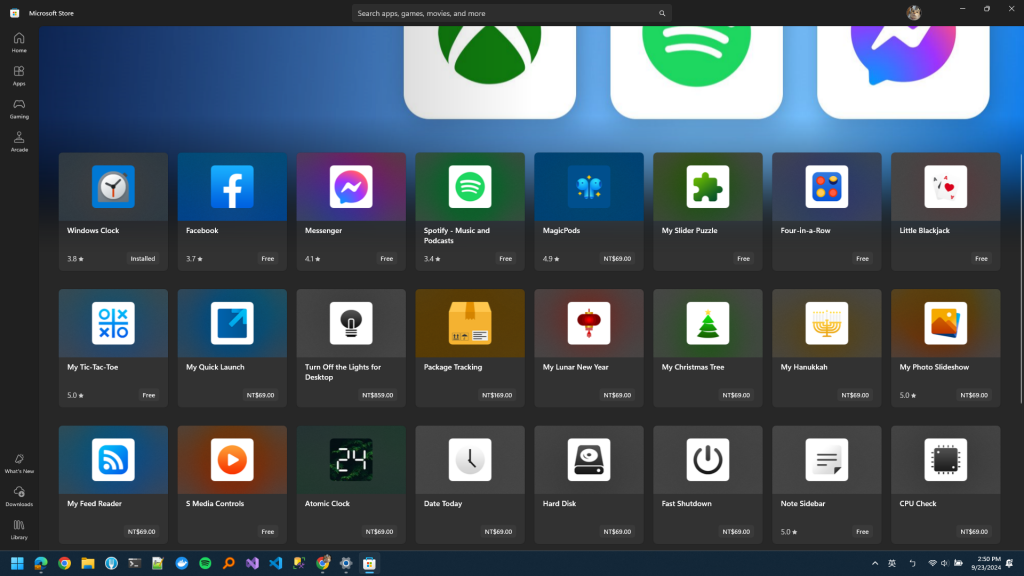Click the 4.9 star rating on MagicPods
Viewport: 1024px width, 576px height.
coord(551,259)
